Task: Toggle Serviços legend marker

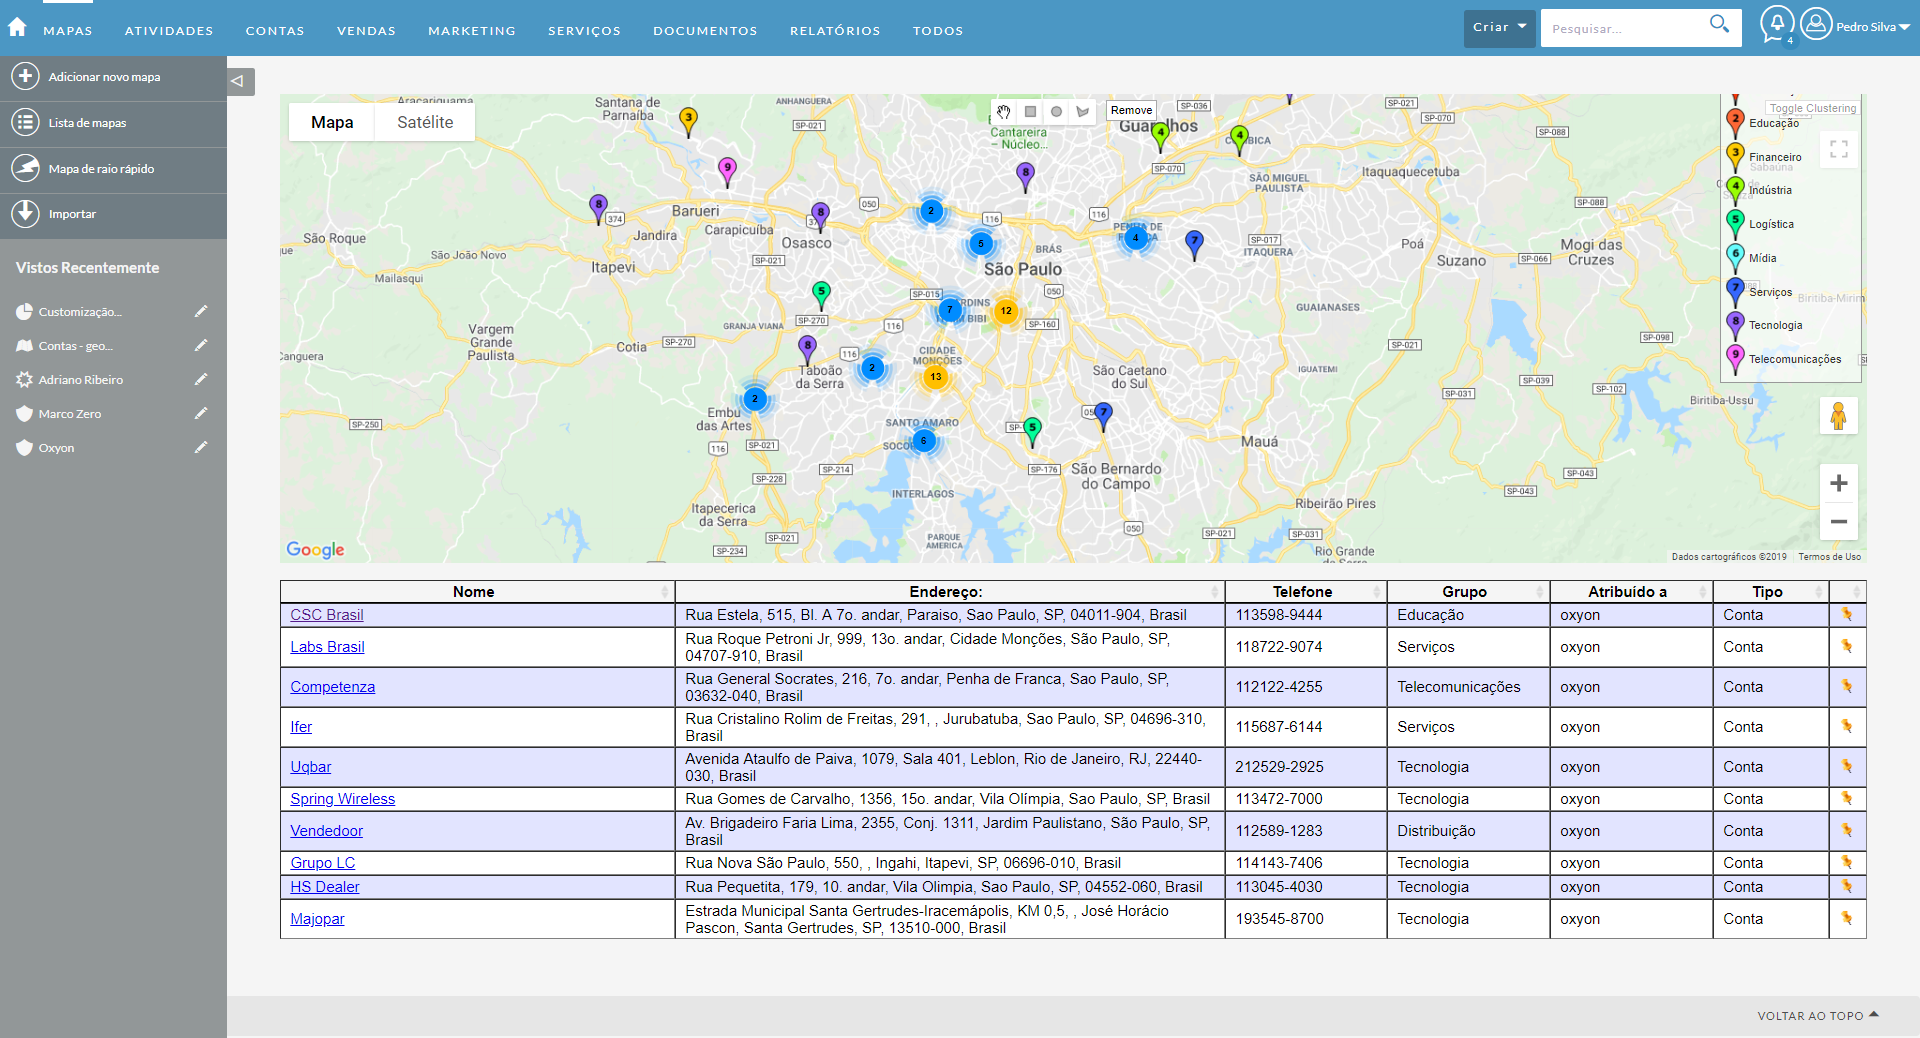Action: click(x=1736, y=291)
